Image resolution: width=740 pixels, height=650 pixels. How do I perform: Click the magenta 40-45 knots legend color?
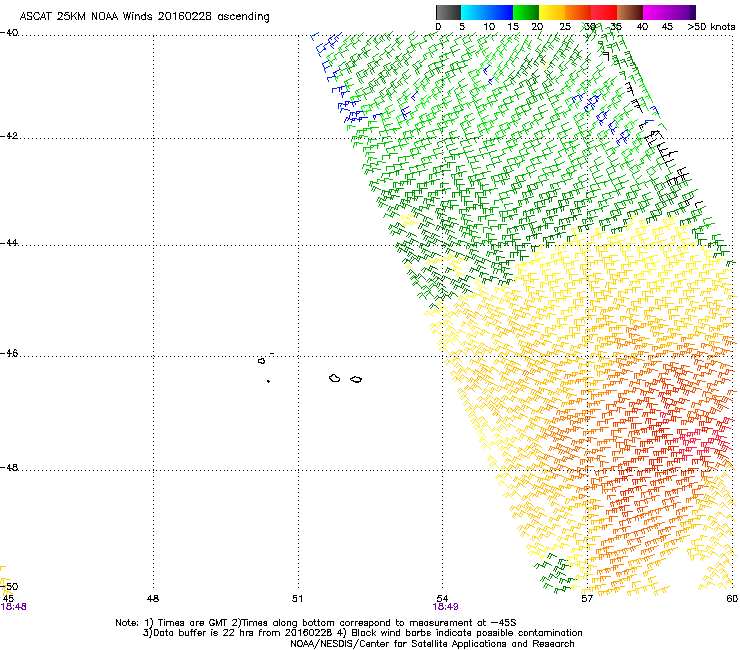tap(656, 12)
